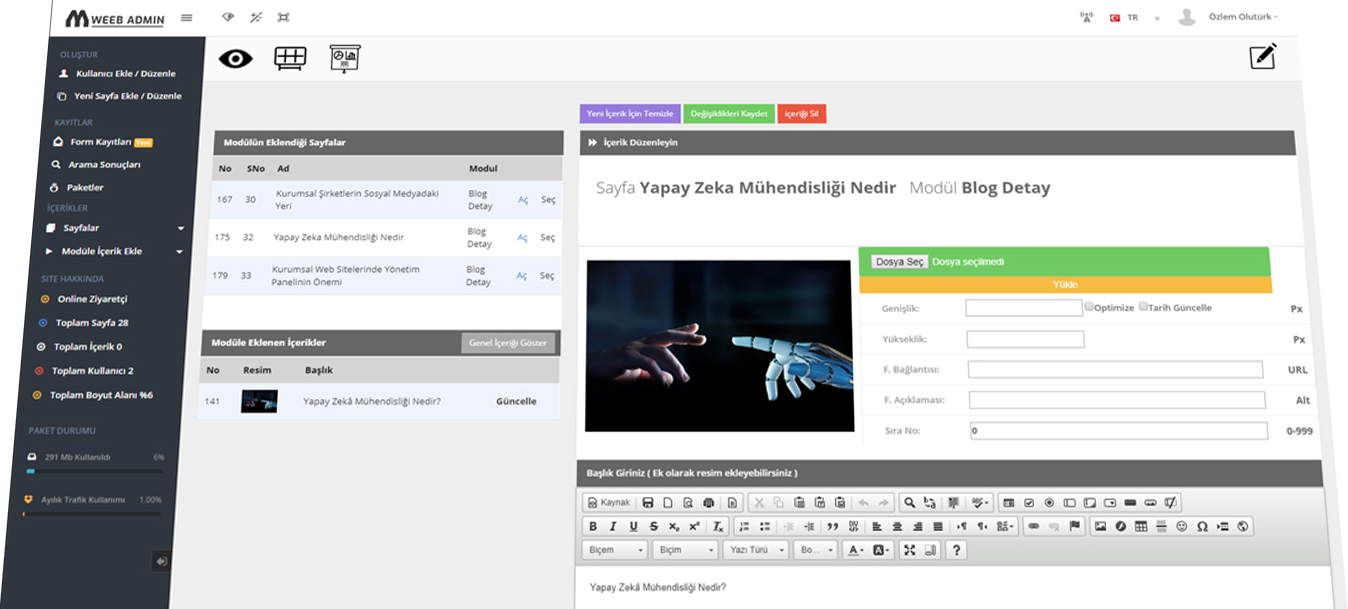Screen dimensions: 1348x609
Task: Click the Kaynak source button in editor
Action: pyautogui.click(x=609, y=502)
